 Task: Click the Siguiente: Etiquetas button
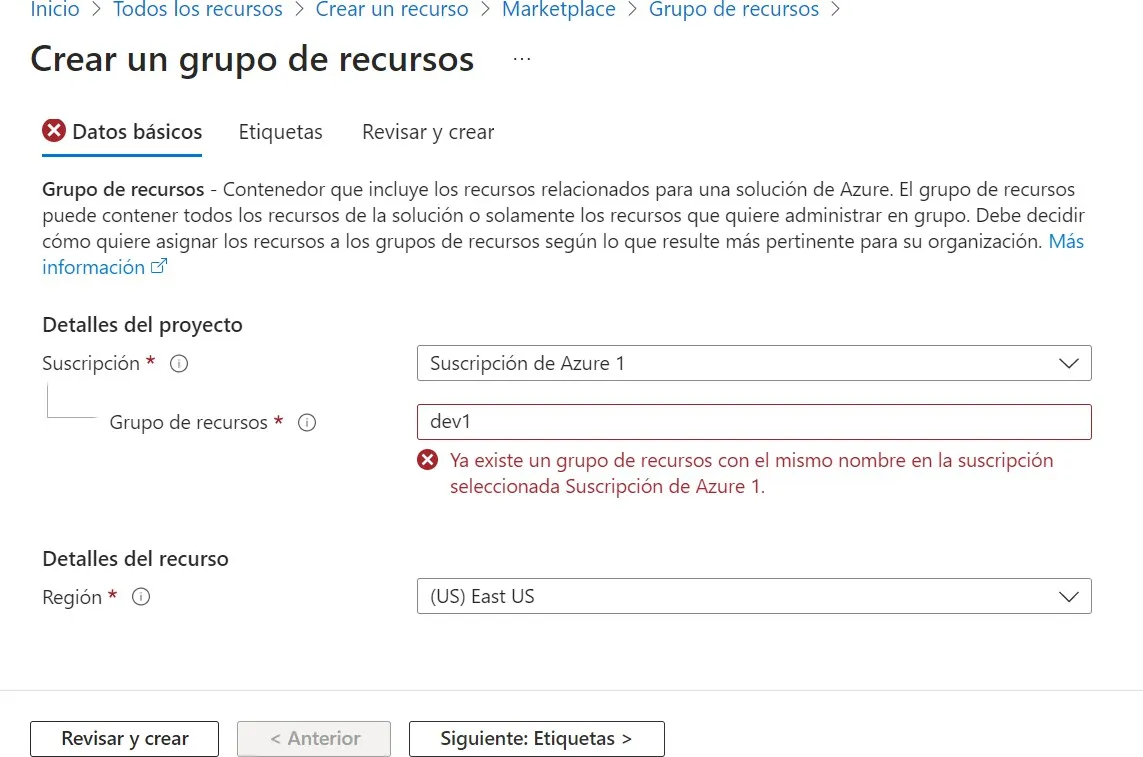(536, 739)
